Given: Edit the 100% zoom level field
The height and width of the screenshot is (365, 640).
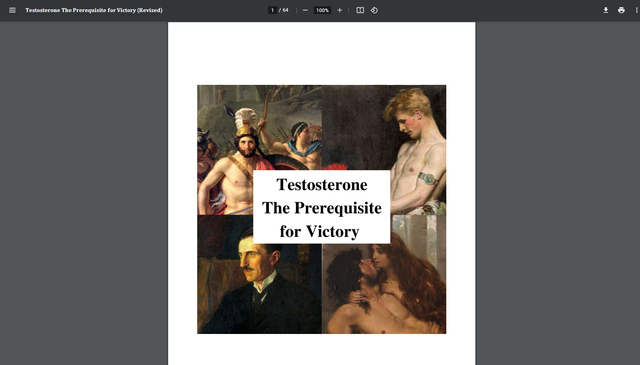Looking at the screenshot, I should (322, 10).
